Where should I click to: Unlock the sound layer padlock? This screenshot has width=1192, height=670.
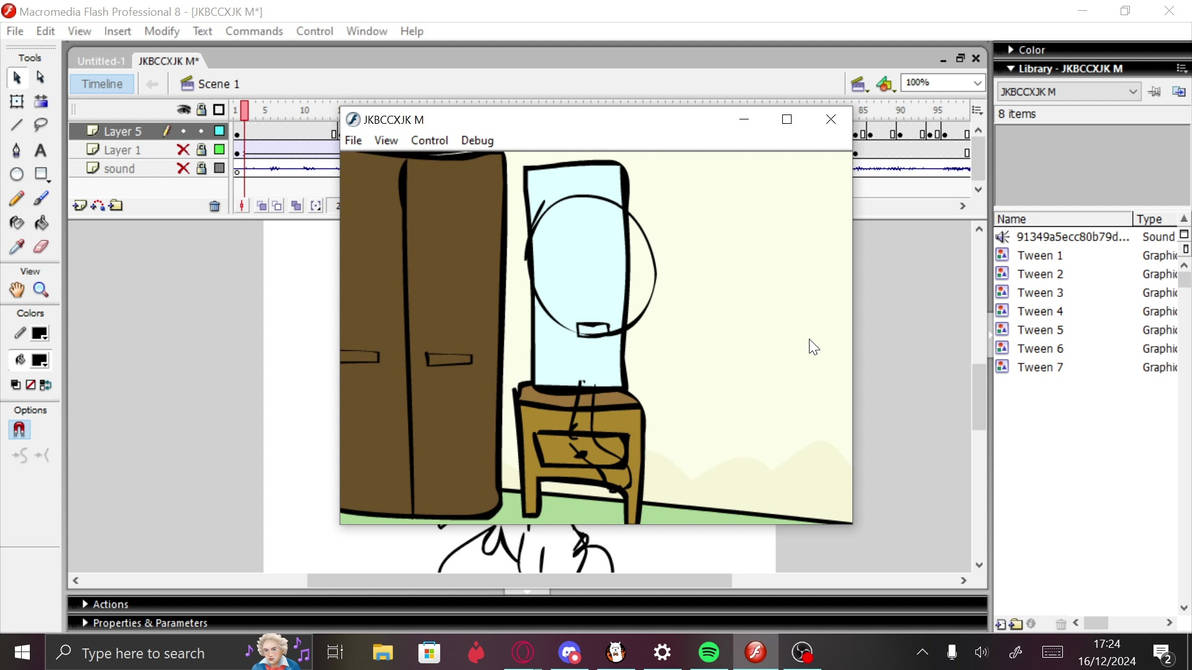point(201,168)
